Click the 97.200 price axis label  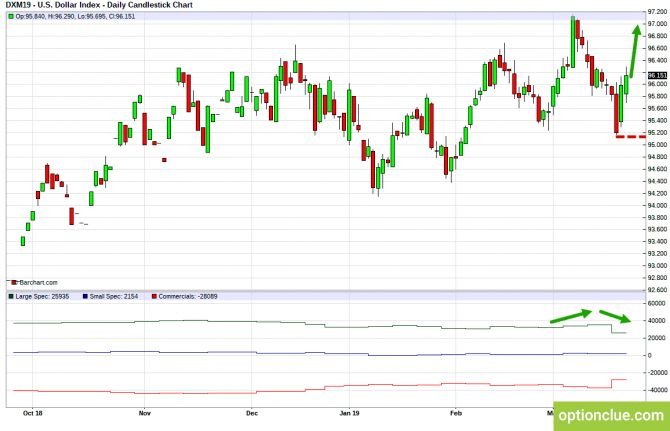point(657,12)
